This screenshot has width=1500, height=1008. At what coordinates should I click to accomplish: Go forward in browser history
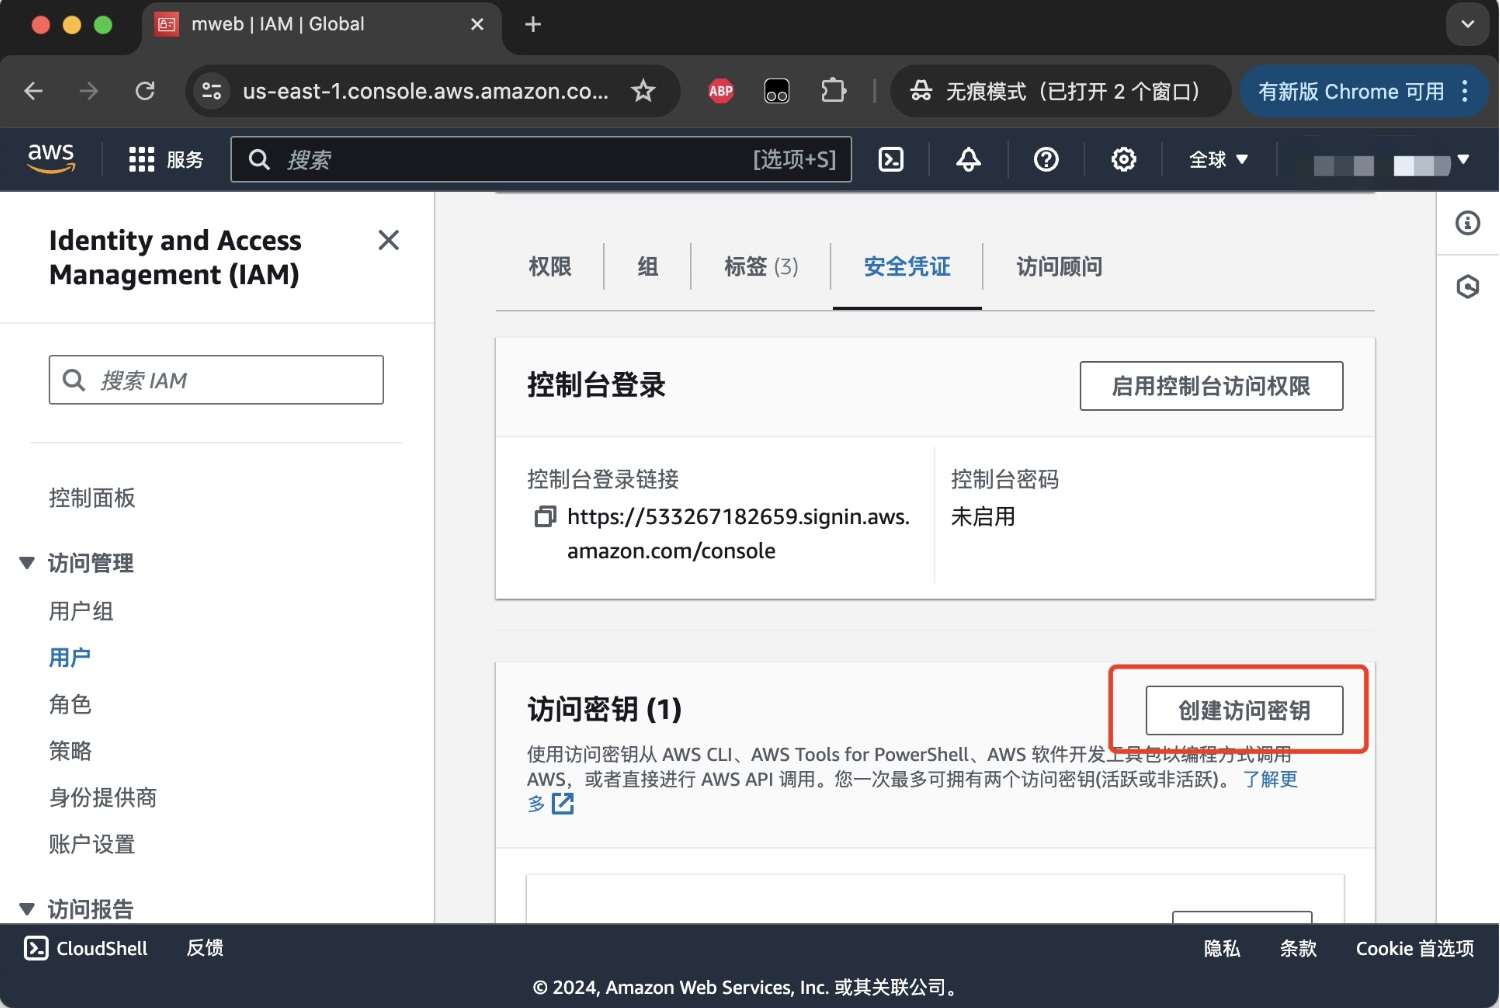tap(89, 91)
